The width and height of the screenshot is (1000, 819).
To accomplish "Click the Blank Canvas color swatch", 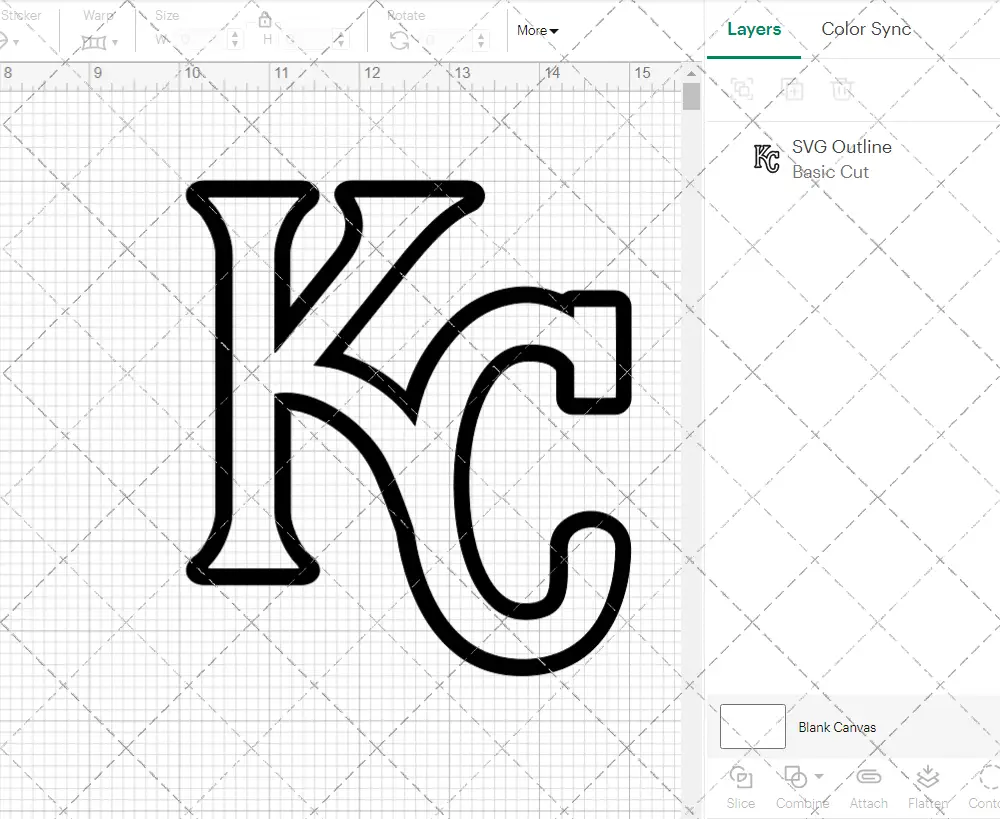I will click(751, 727).
